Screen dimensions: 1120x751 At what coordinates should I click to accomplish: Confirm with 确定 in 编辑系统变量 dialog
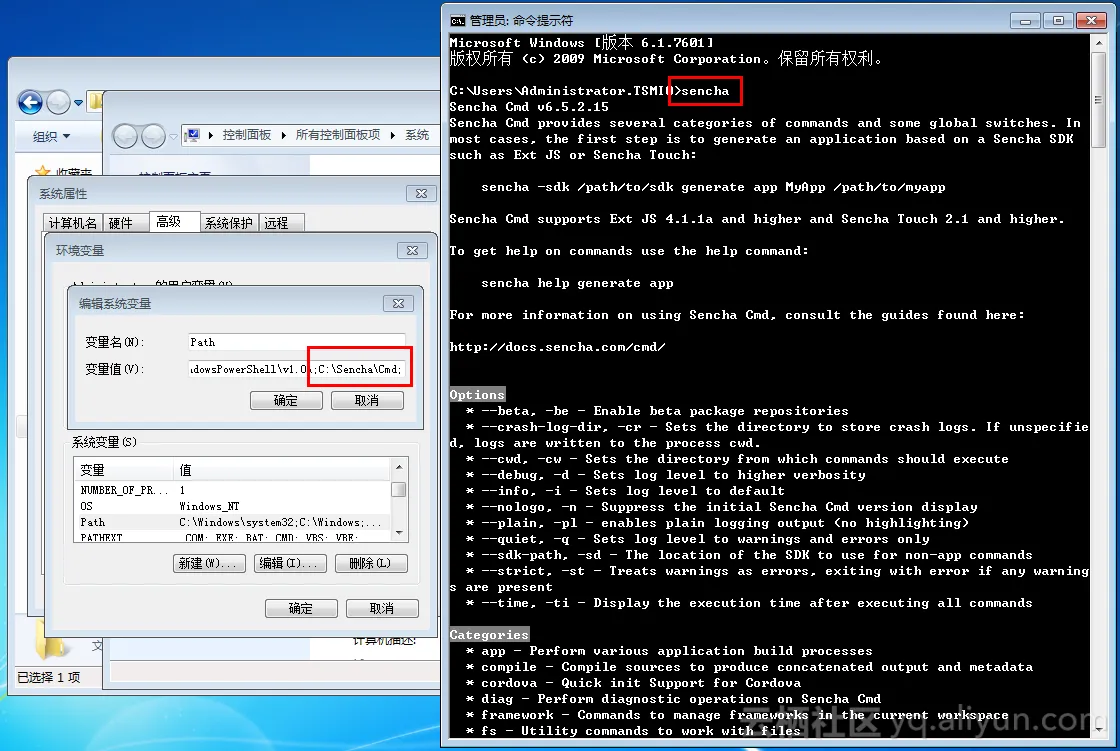(x=286, y=401)
